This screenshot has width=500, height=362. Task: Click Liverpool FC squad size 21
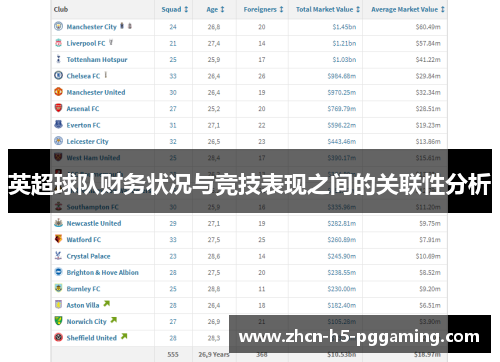[x=173, y=43]
